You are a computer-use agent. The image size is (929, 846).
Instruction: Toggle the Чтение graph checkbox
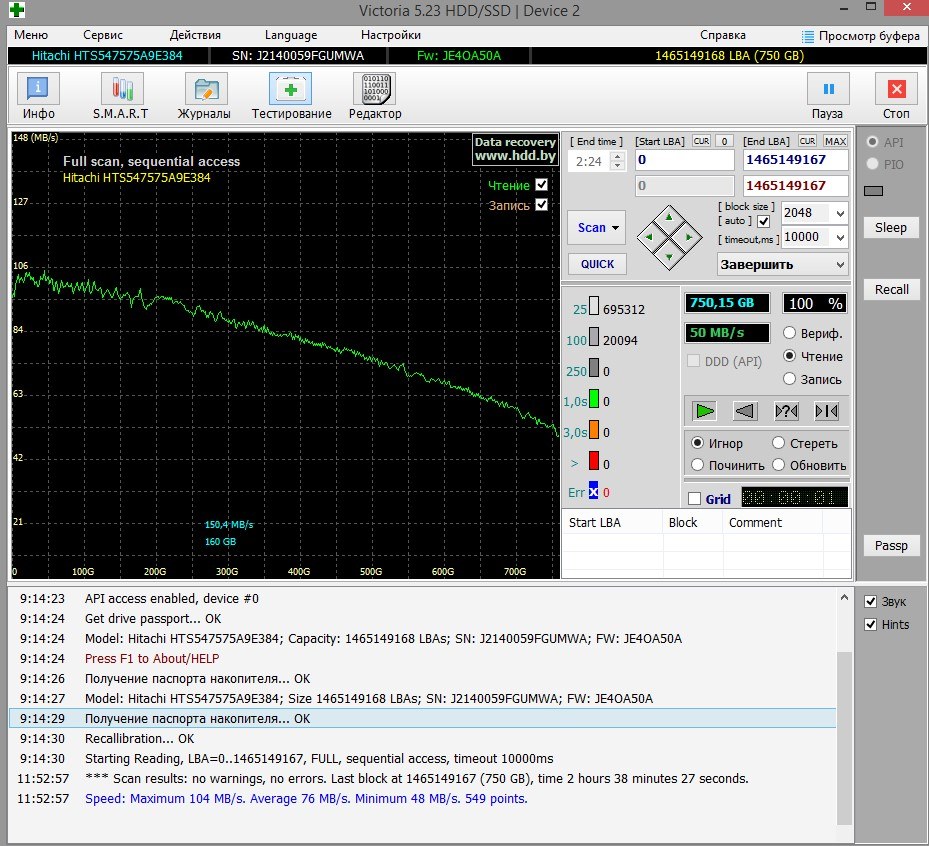pos(541,185)
